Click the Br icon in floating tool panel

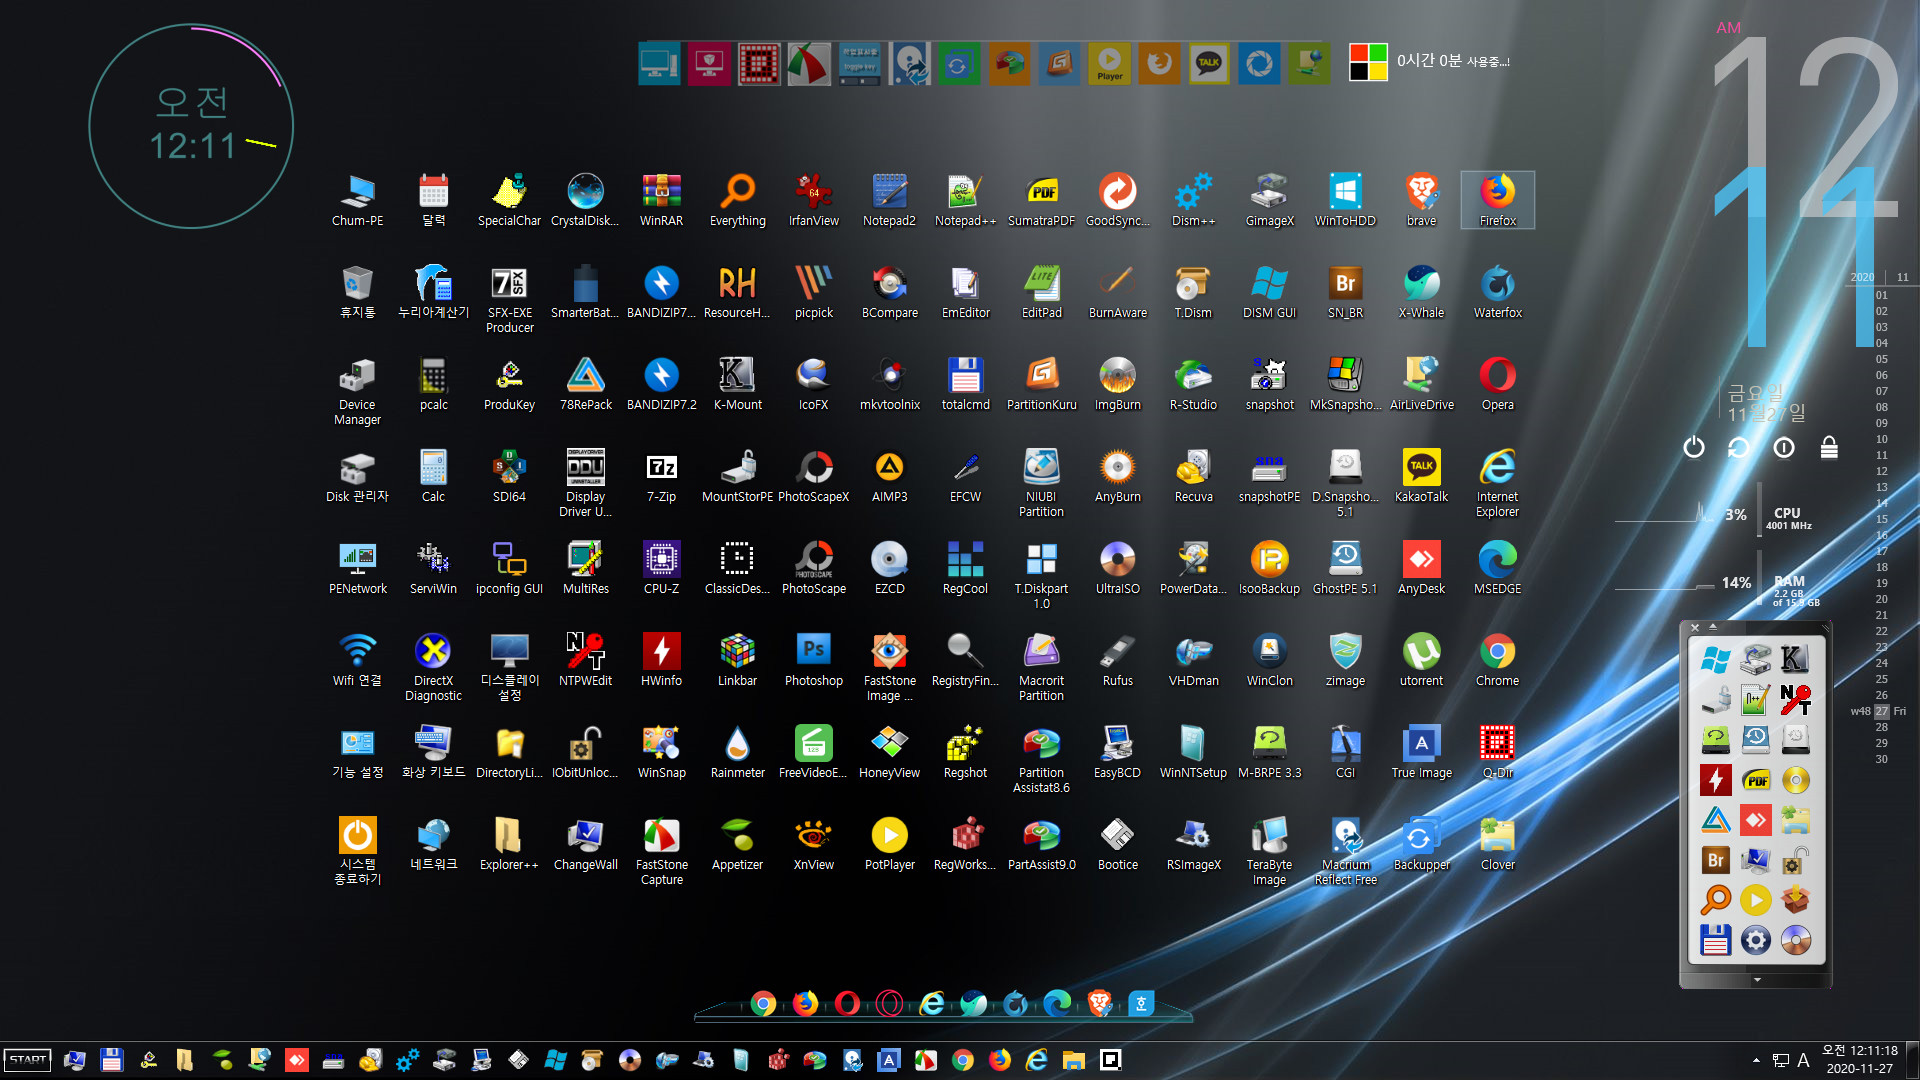[1716, 860]
